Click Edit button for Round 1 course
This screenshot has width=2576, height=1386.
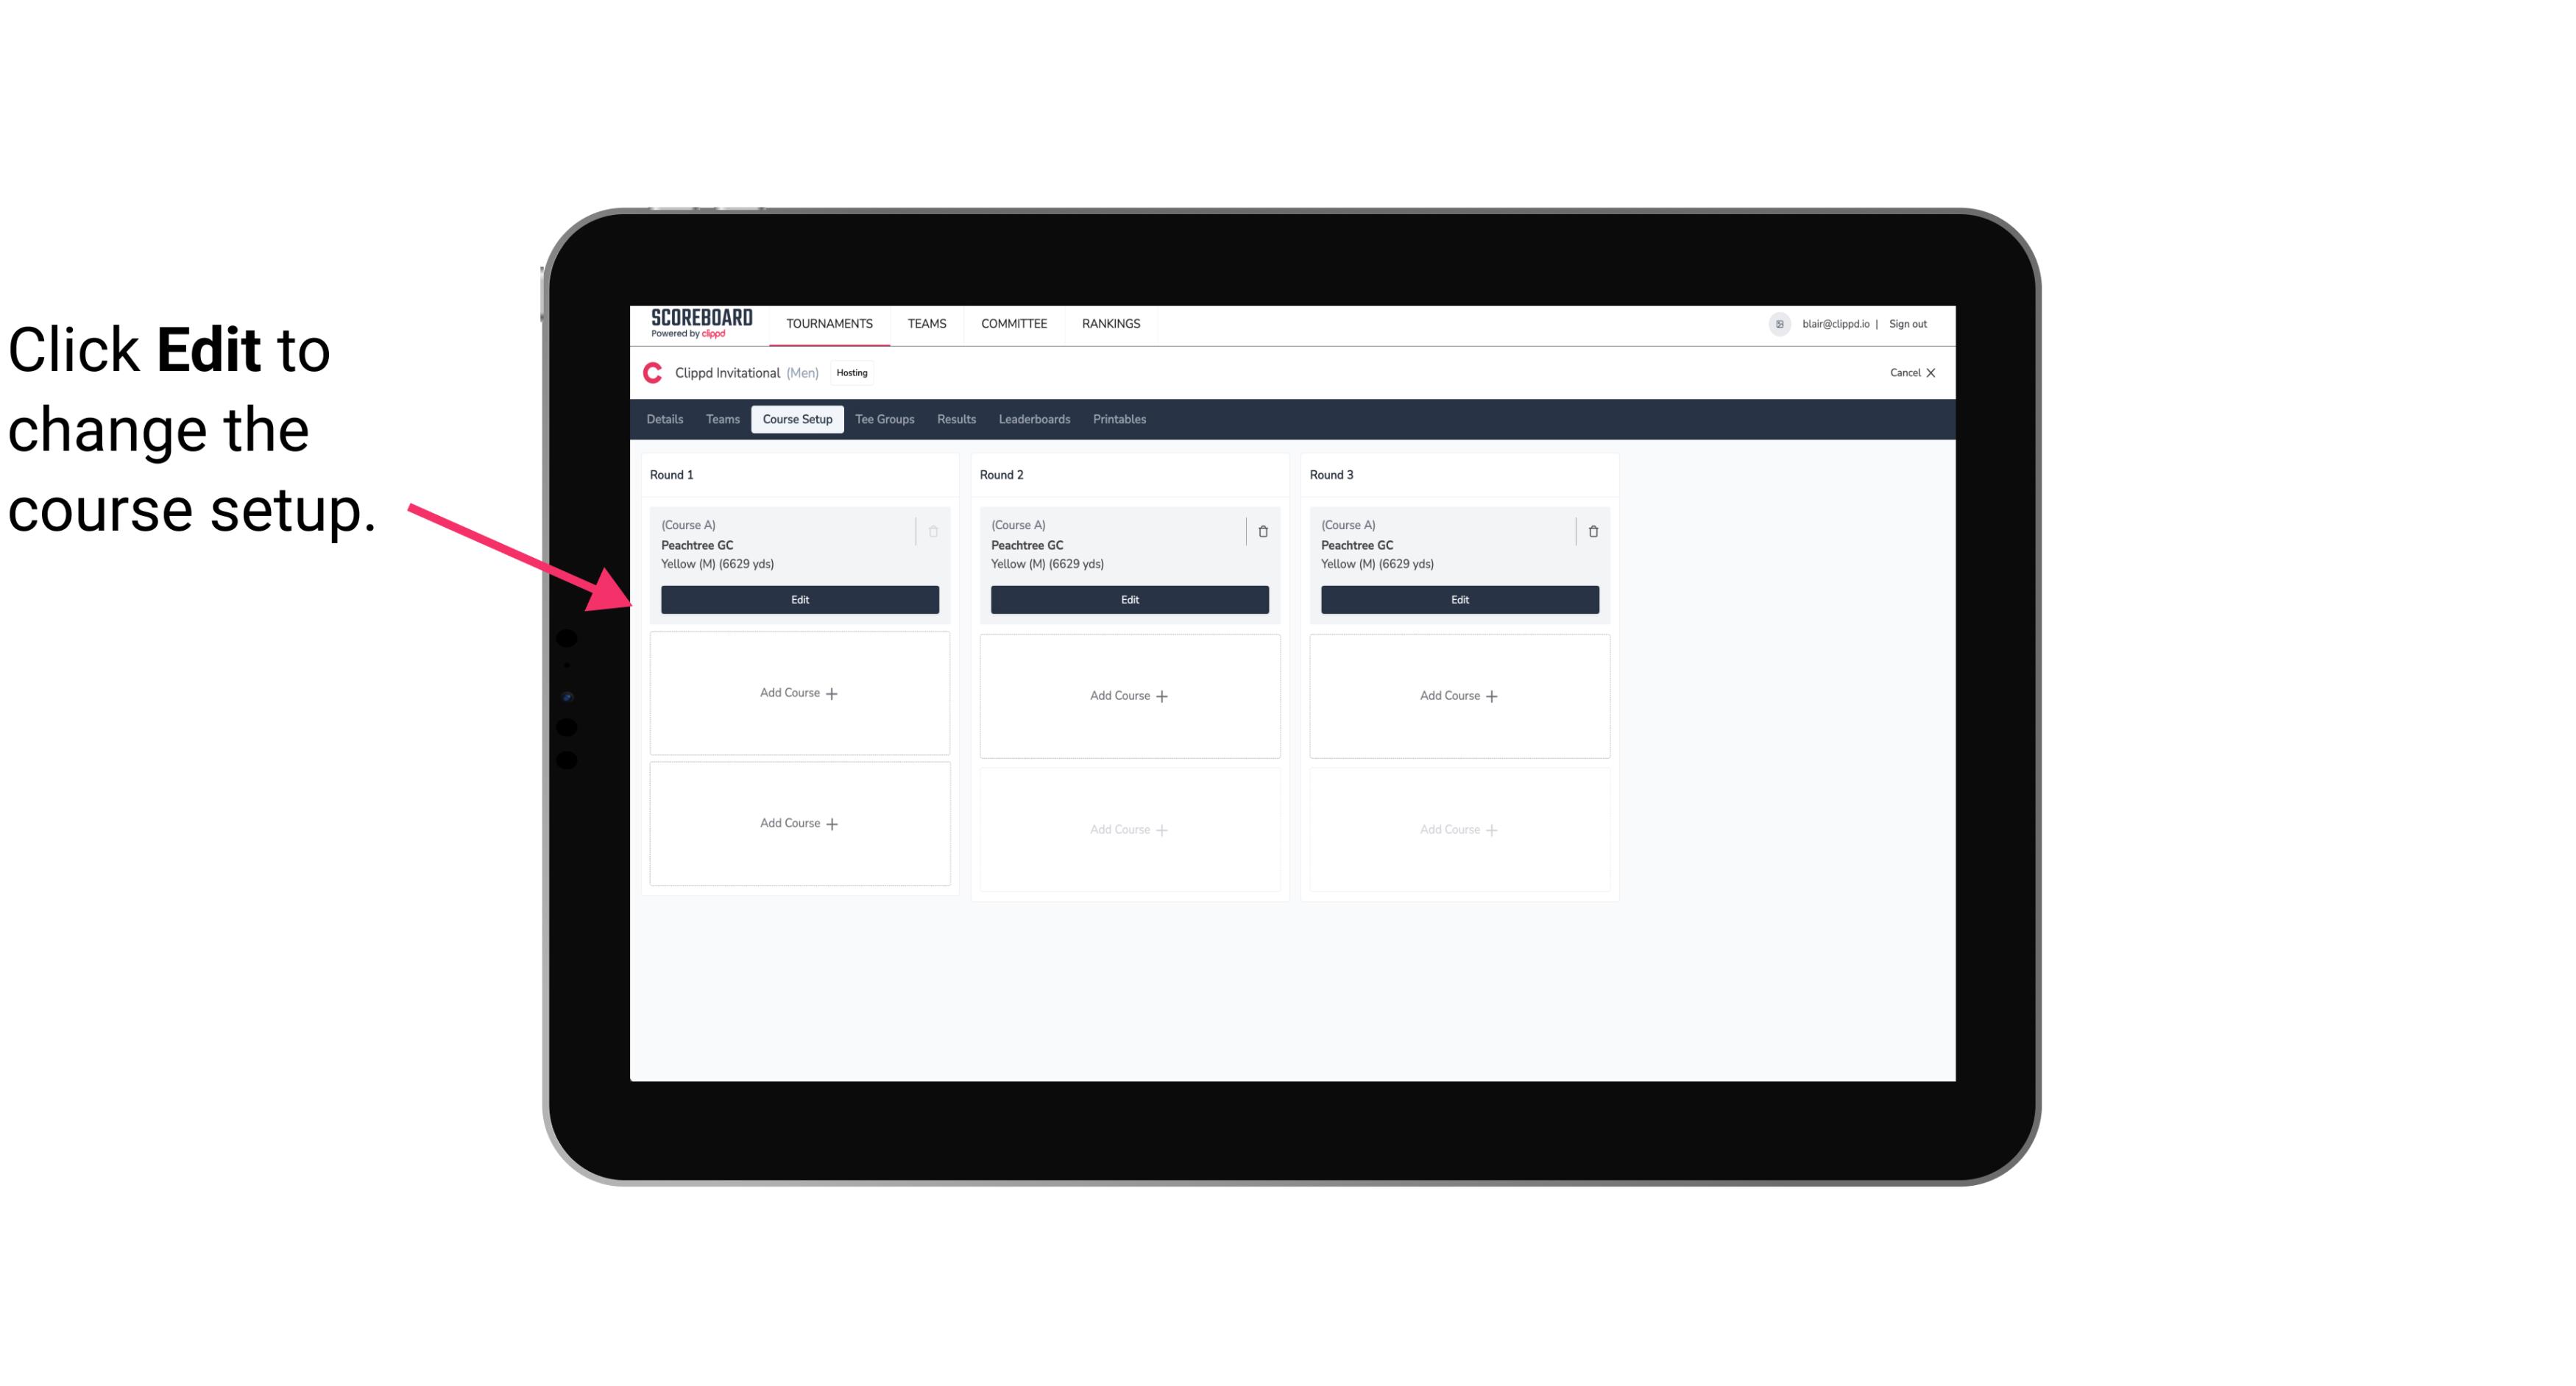tap(799, 598)
